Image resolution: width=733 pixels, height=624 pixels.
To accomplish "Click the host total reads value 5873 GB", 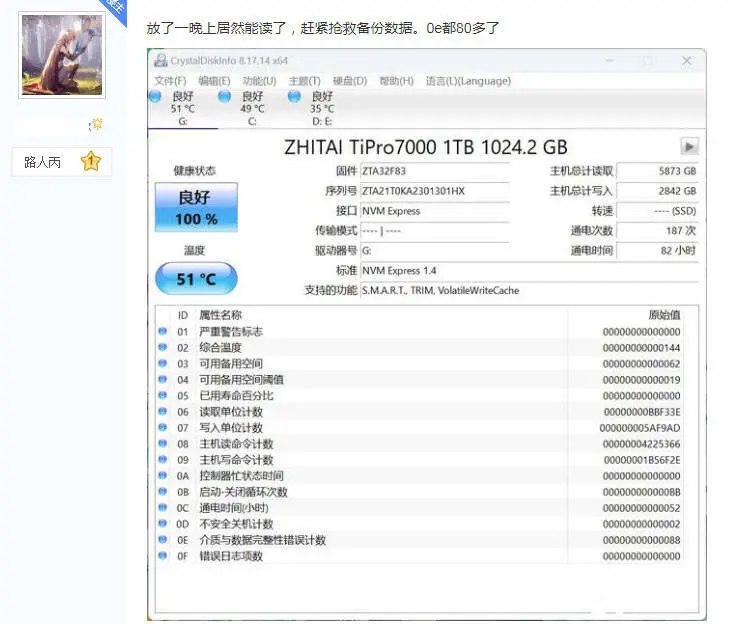I will [x=657, y=171].
